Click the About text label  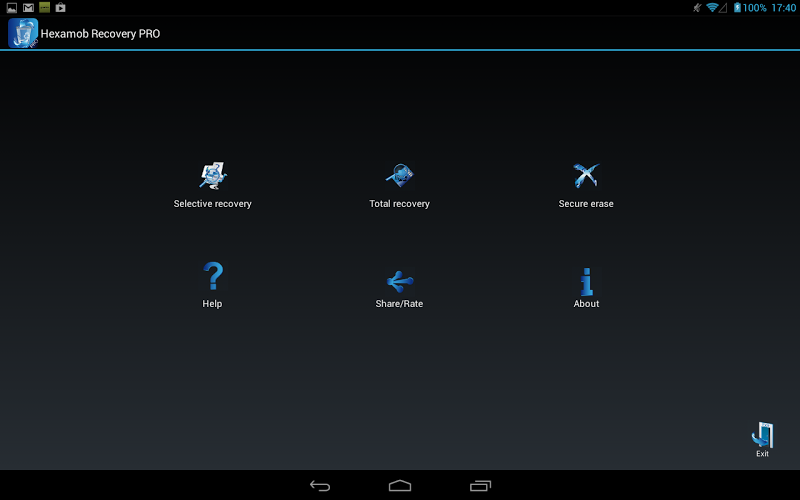[x=586, y=304]
